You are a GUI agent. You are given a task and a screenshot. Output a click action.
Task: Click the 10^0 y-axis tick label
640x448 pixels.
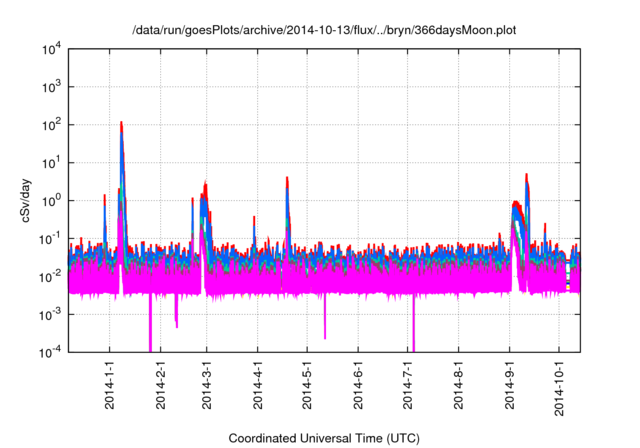(x=53, y=200)
